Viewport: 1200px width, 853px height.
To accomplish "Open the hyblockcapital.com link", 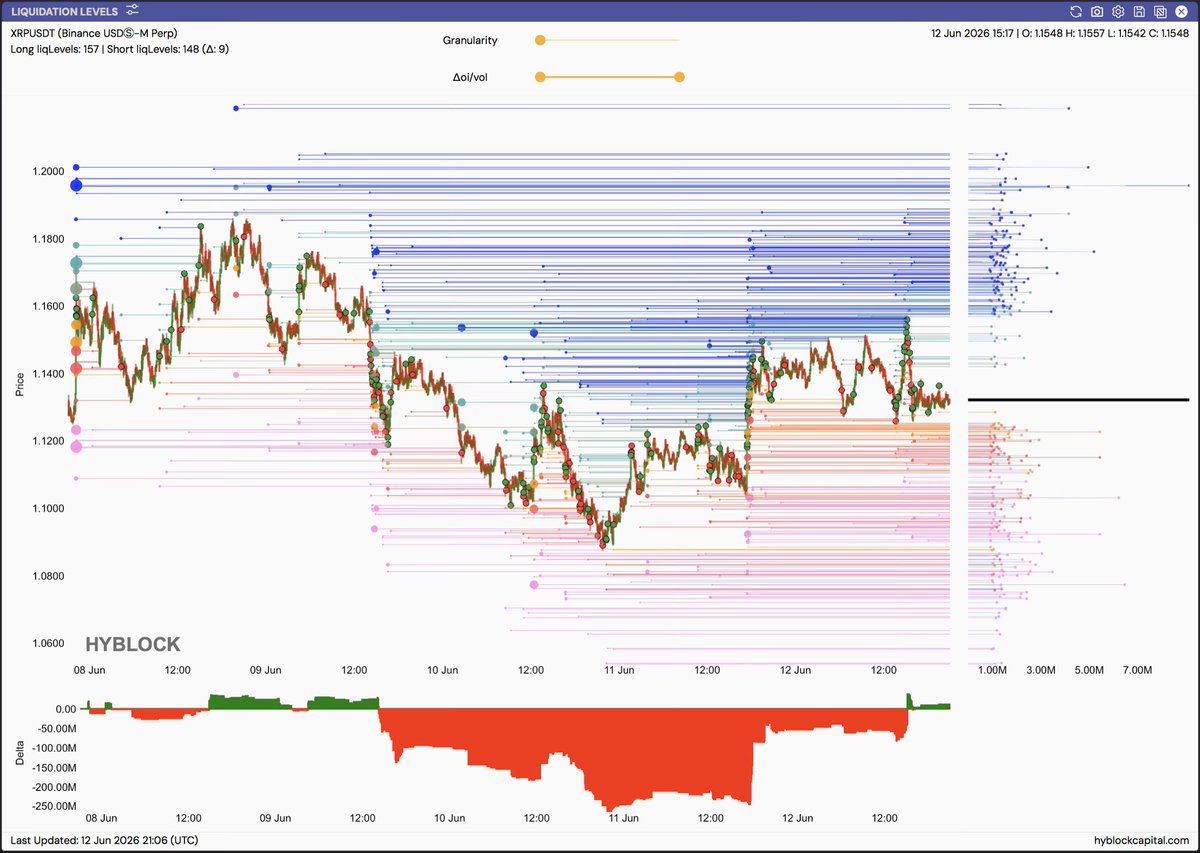I will click(1142, 841).
